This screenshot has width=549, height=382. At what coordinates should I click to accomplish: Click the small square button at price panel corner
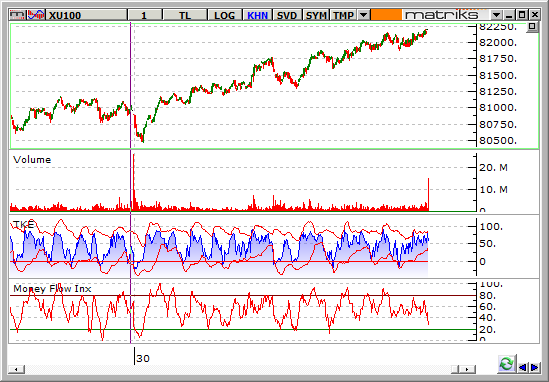(x=532, y=27)
